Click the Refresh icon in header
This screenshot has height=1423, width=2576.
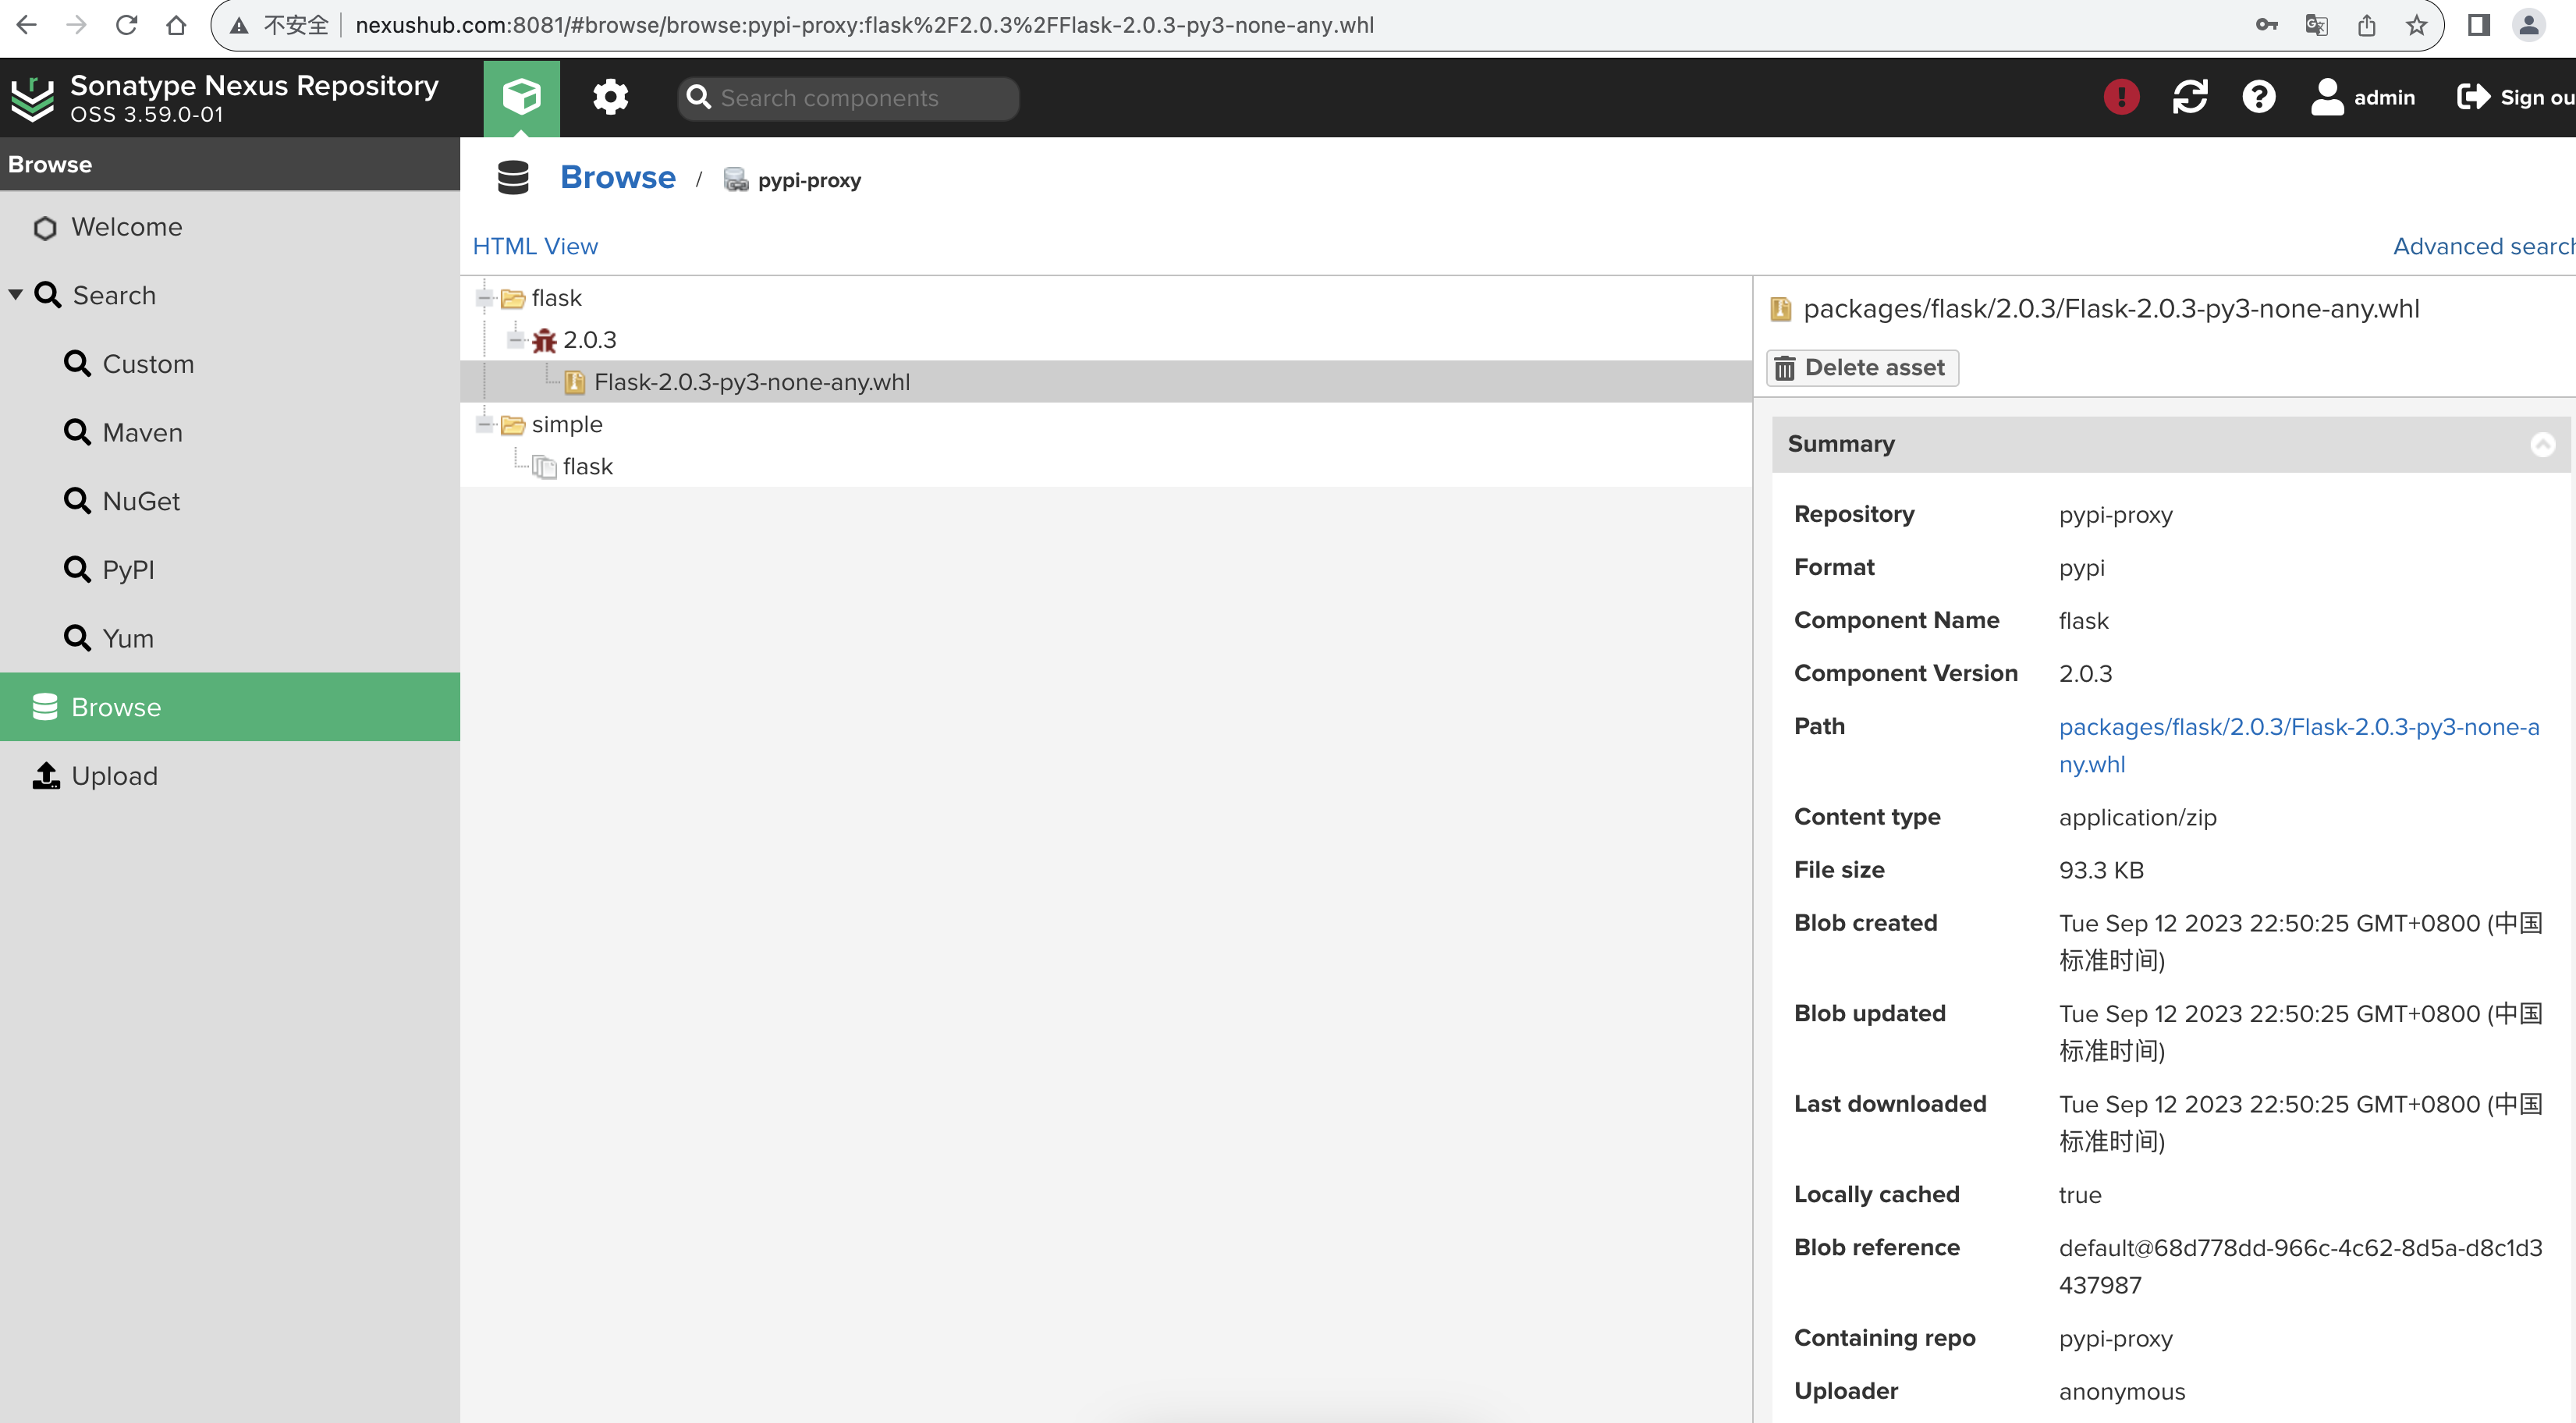pyautogui.click(x=2189, y=97)
